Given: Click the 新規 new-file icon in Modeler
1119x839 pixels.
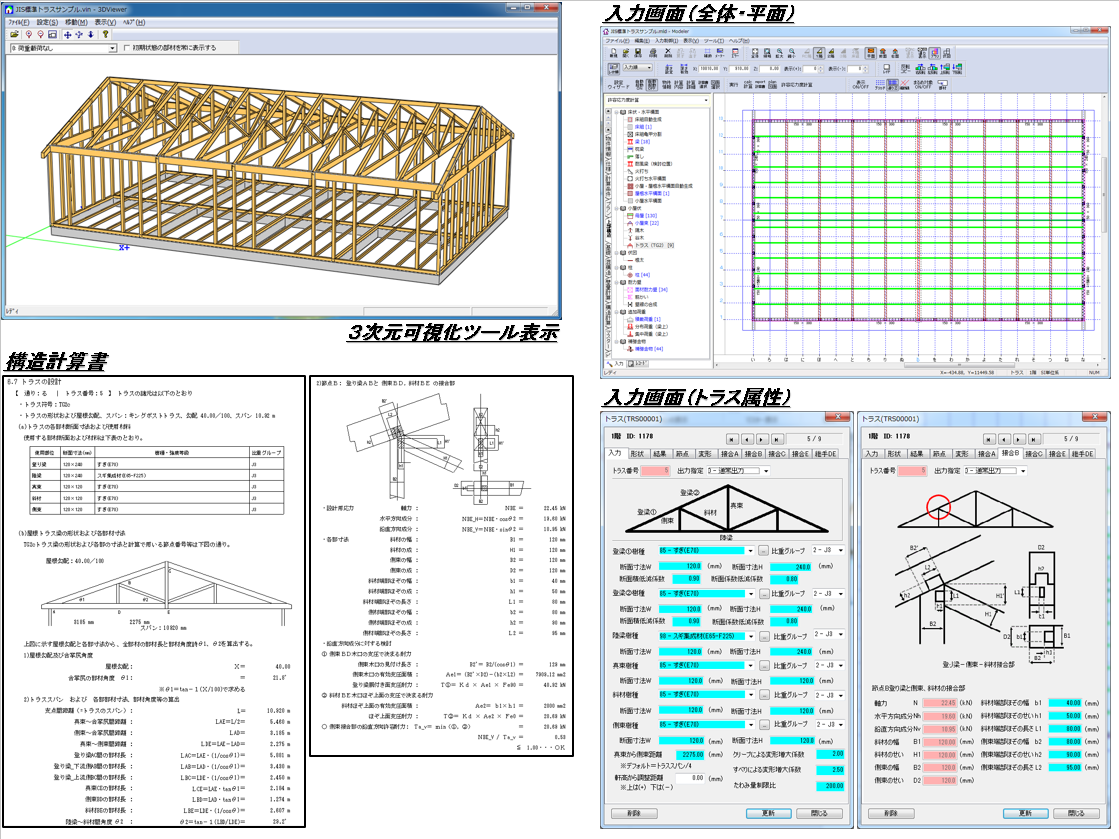Looking at the screenshot, I should [613, 54].
